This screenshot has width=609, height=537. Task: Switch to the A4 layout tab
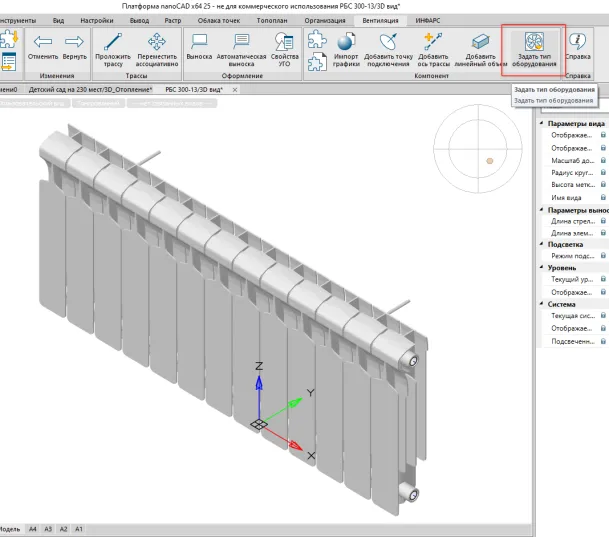pos(32,528)
